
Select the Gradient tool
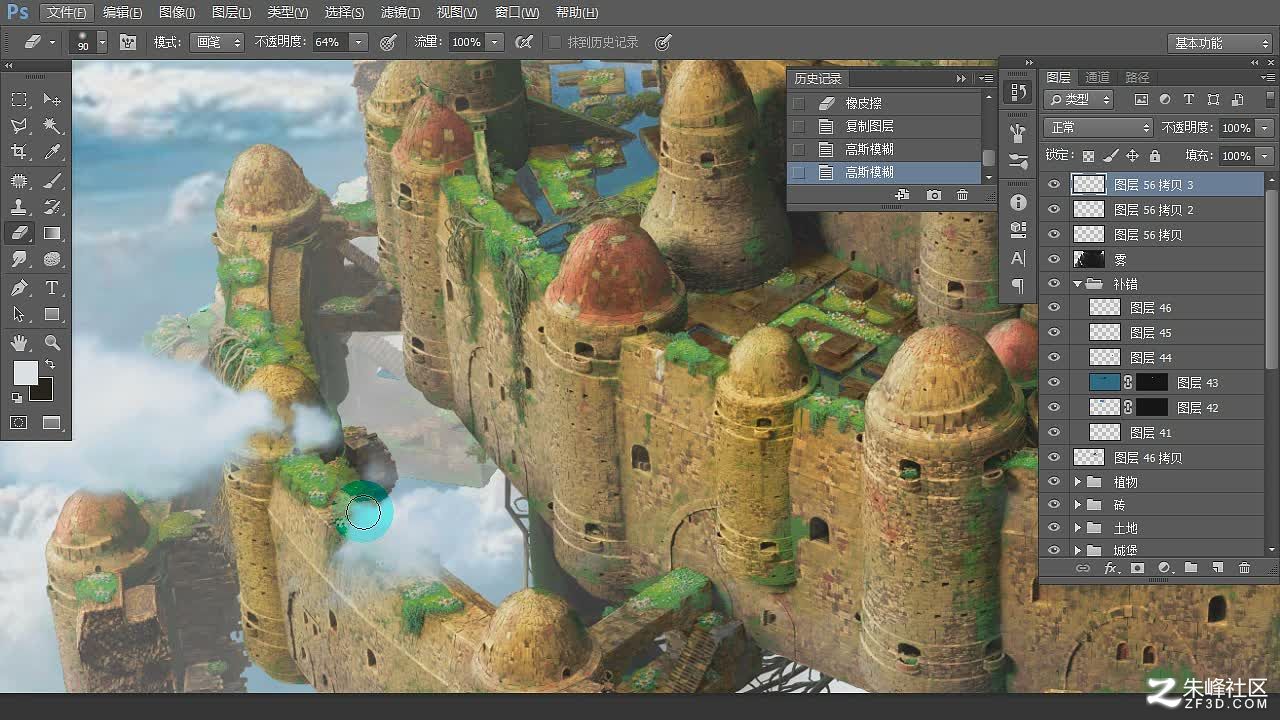[x=52, y=234]
